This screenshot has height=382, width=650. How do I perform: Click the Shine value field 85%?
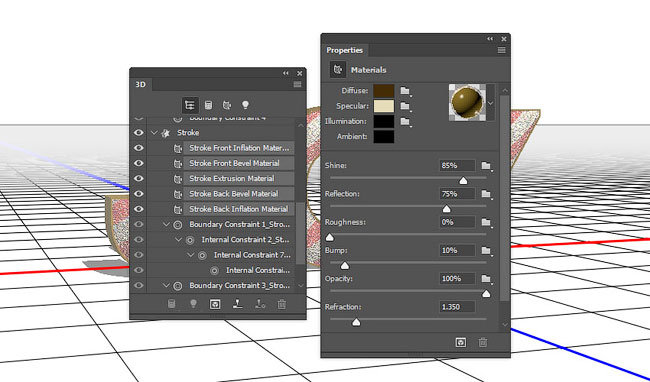457,166
